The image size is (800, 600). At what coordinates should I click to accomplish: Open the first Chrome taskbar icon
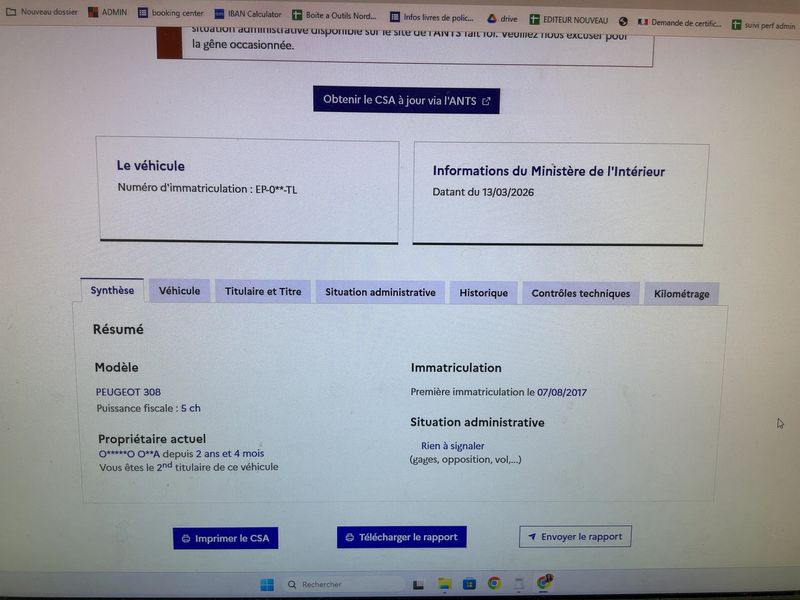tap(494, 584)
